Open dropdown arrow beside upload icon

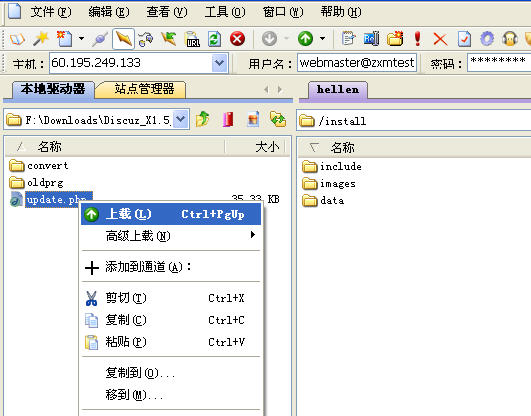coord(323,38)
